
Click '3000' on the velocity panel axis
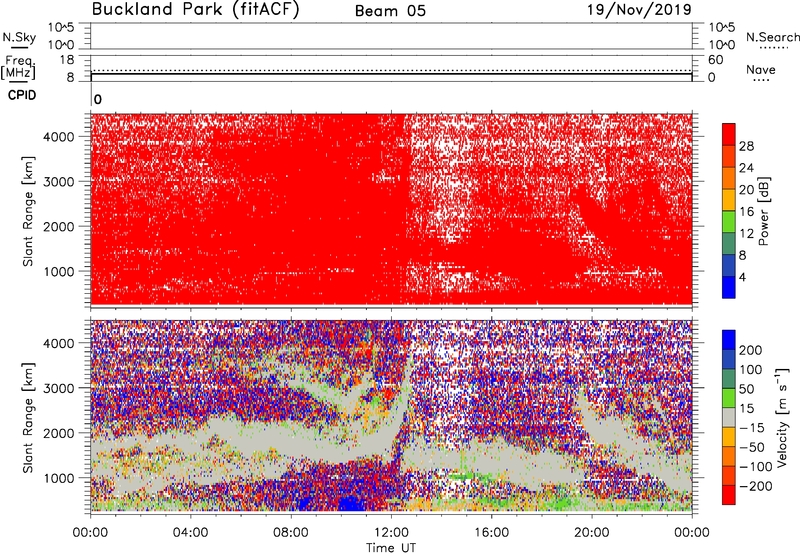(59, 388)
